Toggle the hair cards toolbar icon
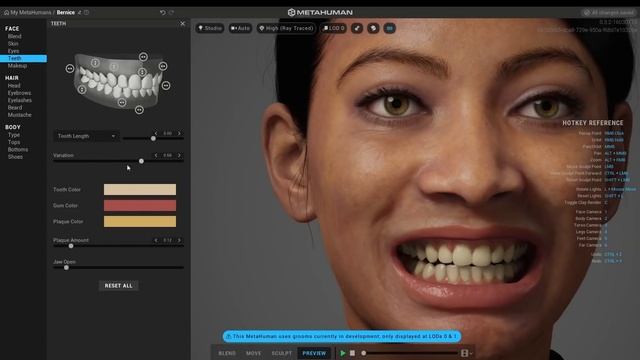Screen dimensions: 640x360 373,28
